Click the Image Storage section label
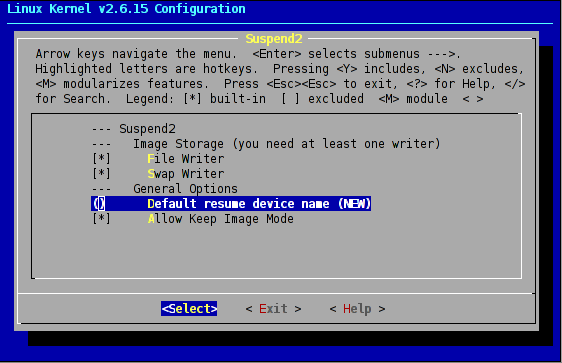This screenshot has width=562, height=363. click(x=286, y=144)
